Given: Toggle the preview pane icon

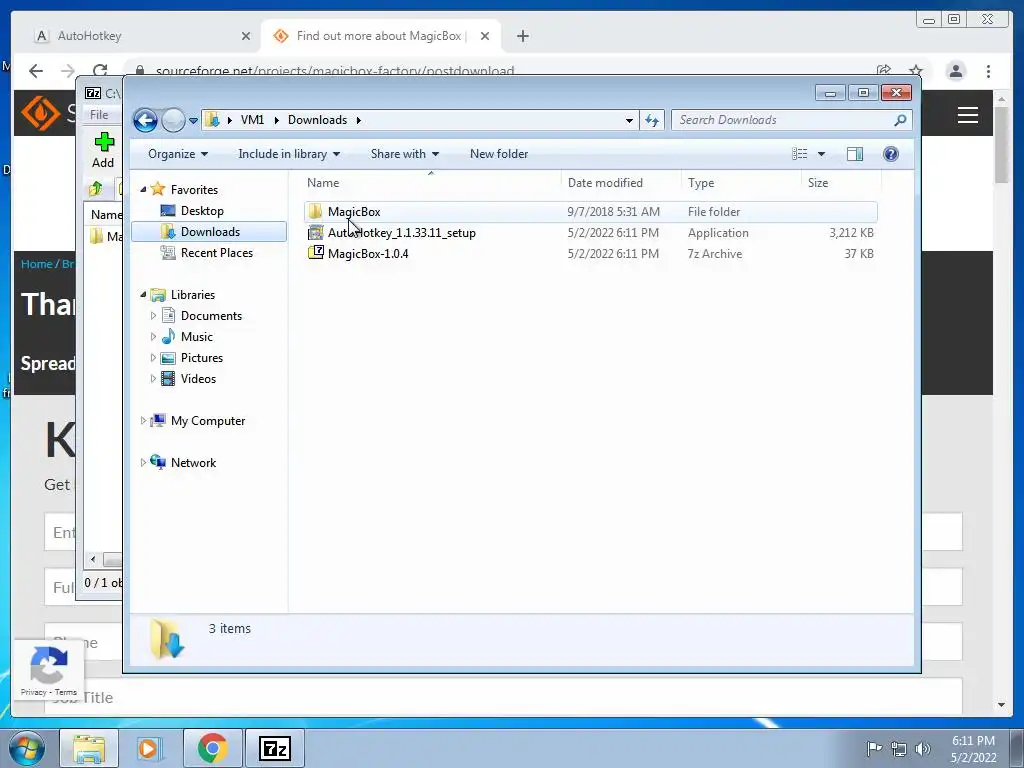Looking at the screenshot, I should click(855, 154).
